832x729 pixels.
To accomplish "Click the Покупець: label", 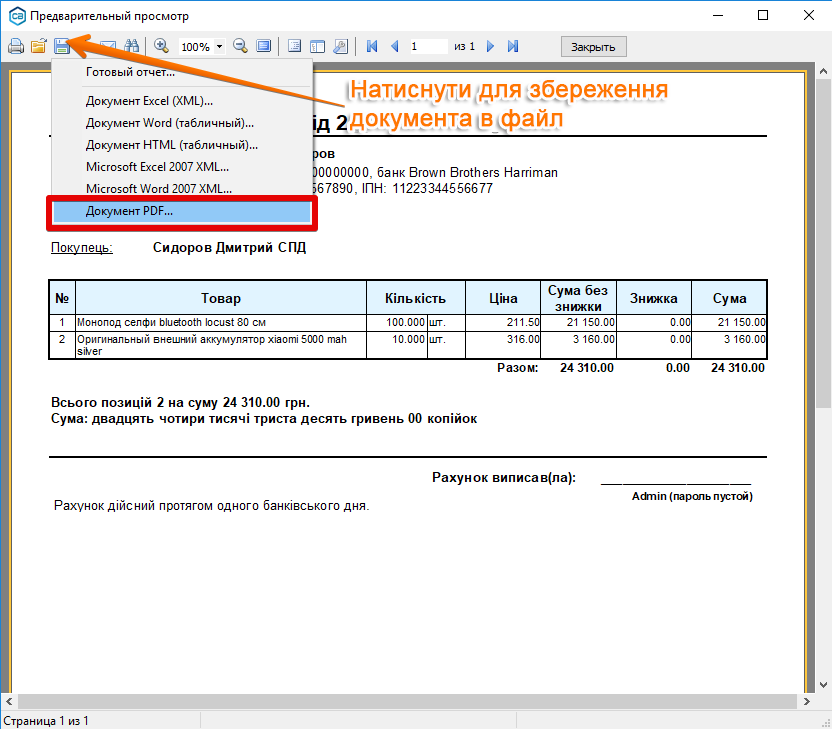I will point(82,248).
